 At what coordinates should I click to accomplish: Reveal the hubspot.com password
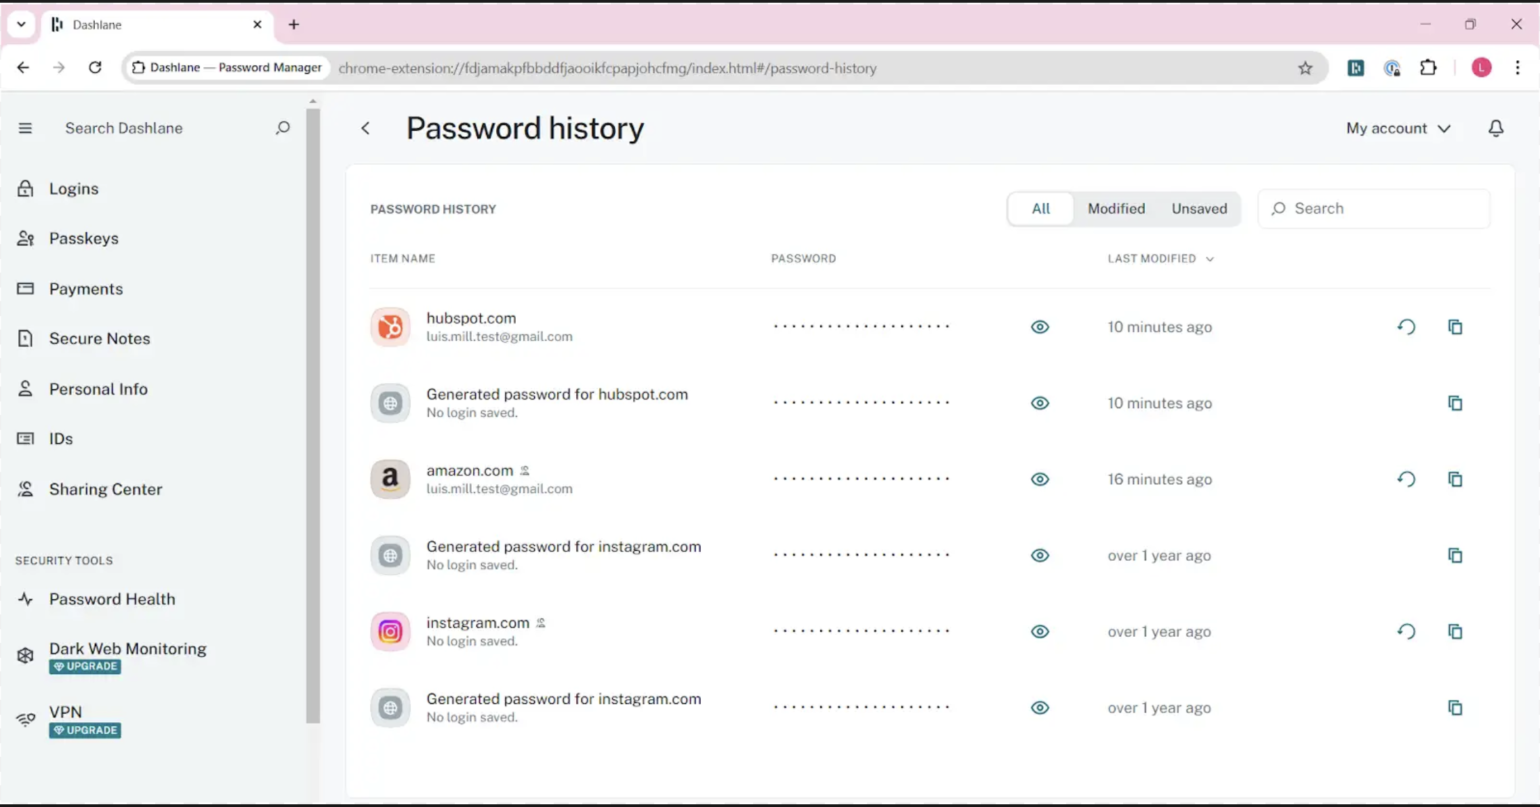point(1039,326)
